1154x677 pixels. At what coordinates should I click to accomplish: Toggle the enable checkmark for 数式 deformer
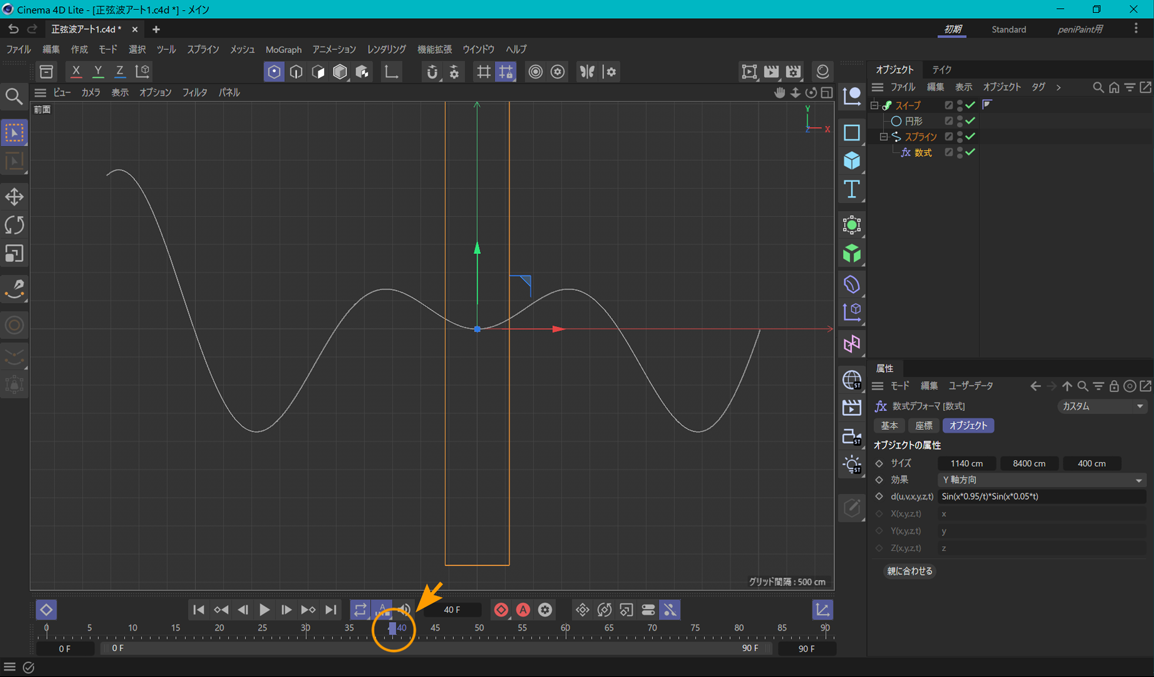coord(970,153)
